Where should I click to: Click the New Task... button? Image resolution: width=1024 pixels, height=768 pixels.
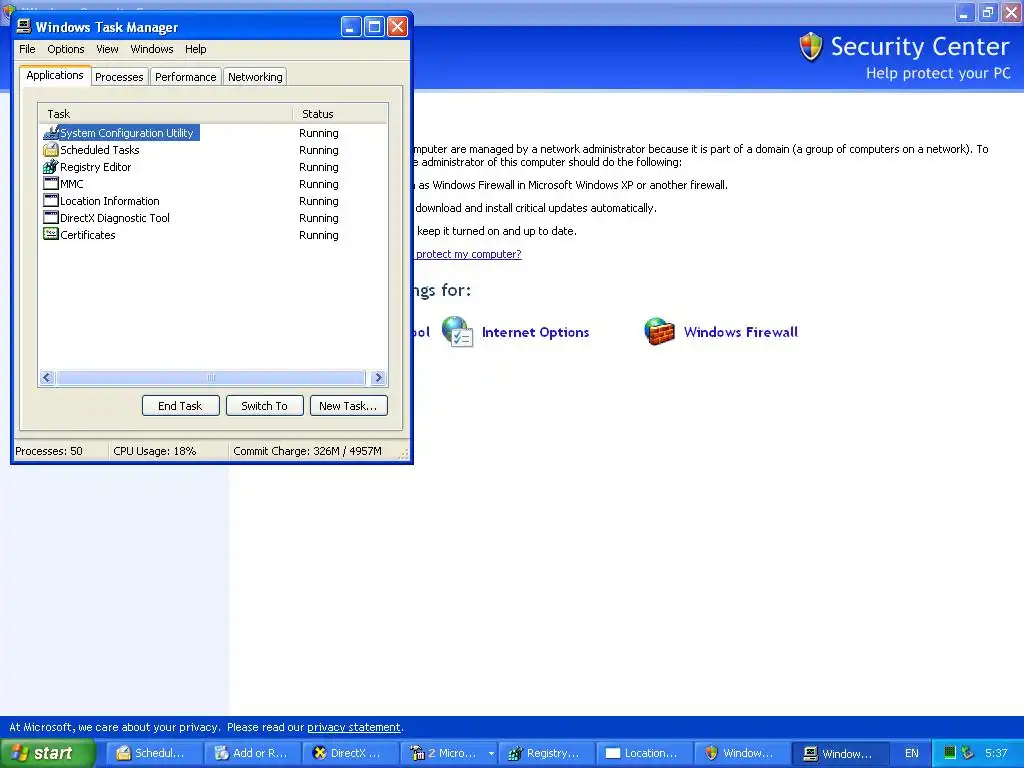[x=348, y=406]
